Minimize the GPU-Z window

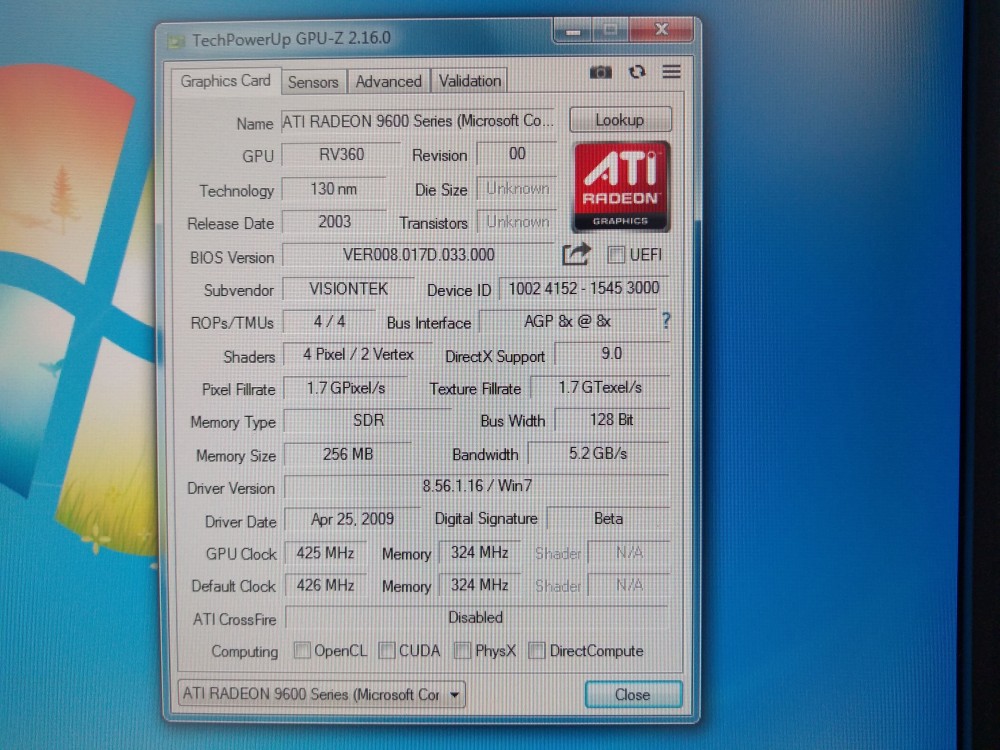pos(573,30)
